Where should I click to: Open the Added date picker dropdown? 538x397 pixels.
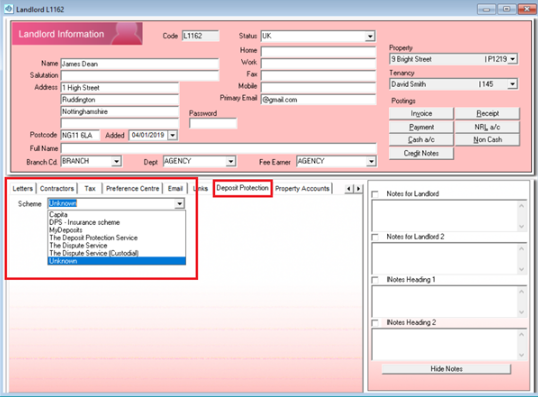pyautogui.click(x=173, y=135)
